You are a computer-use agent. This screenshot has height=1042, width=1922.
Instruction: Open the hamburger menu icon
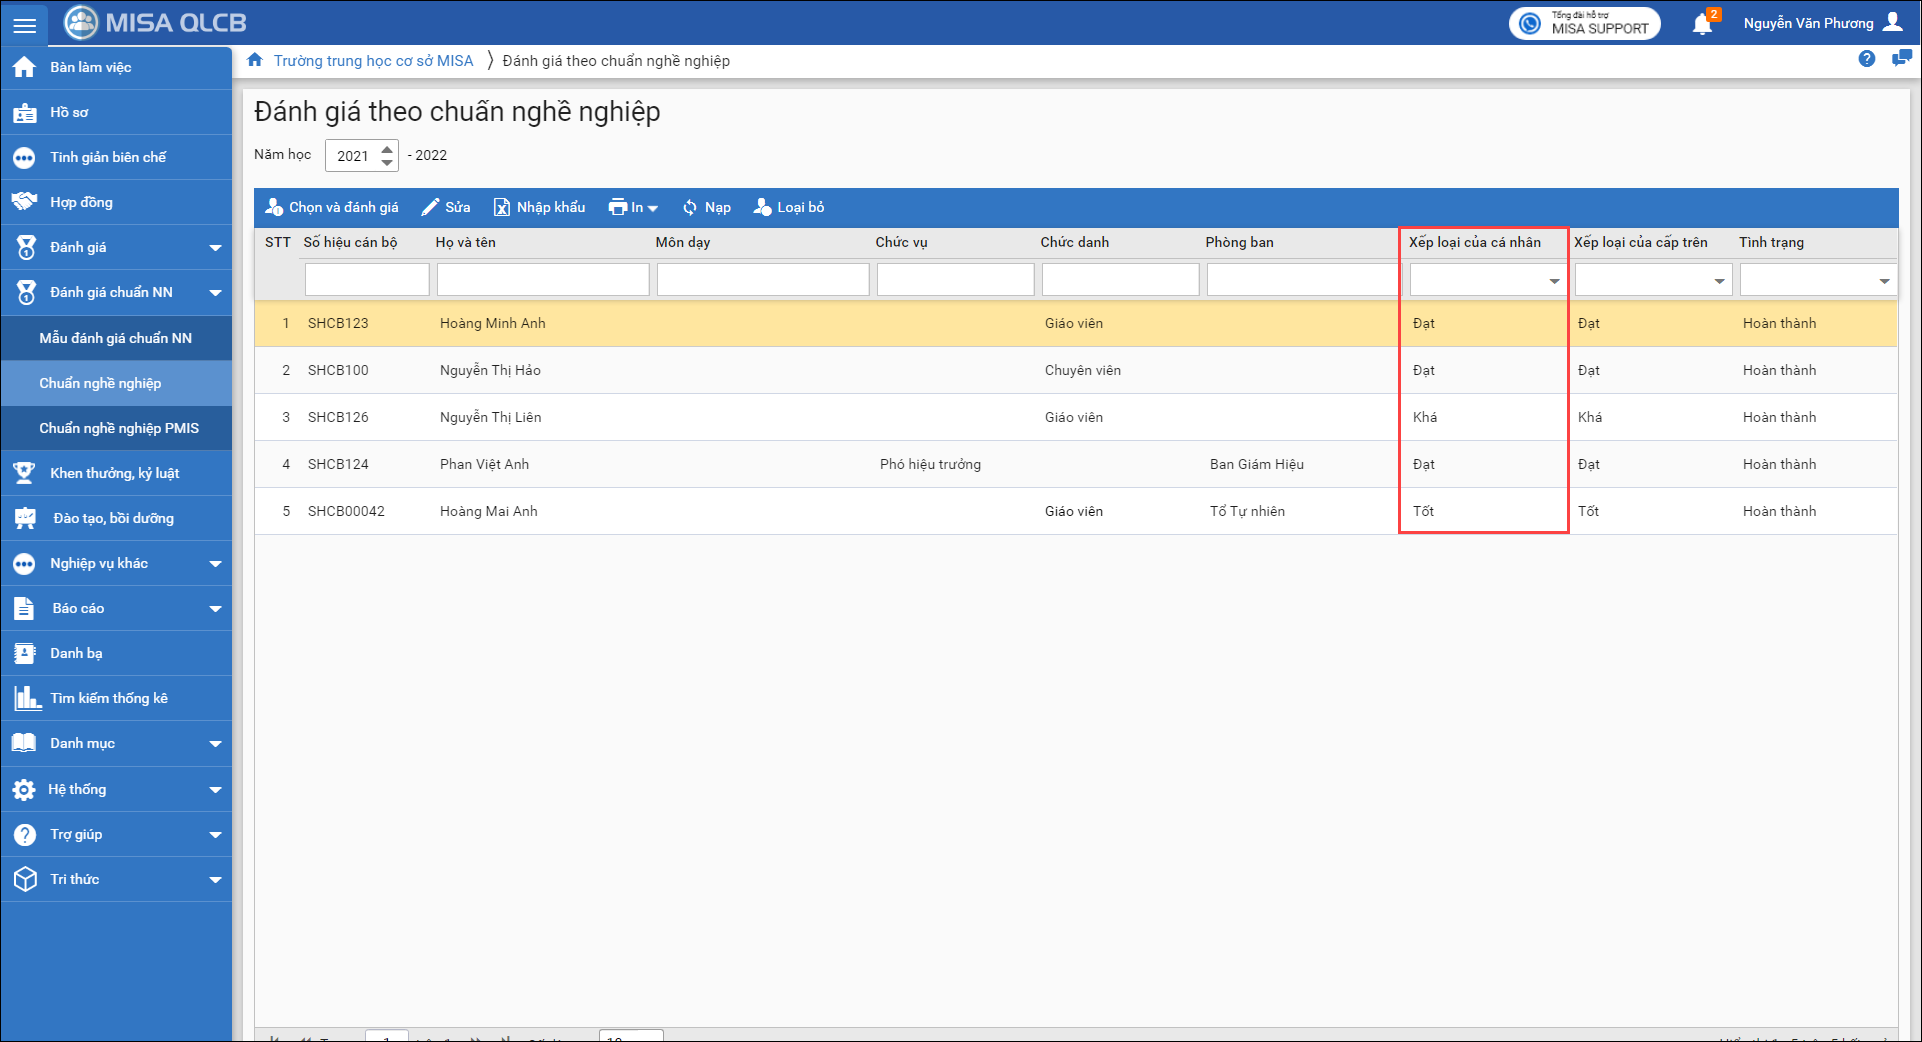25,24
